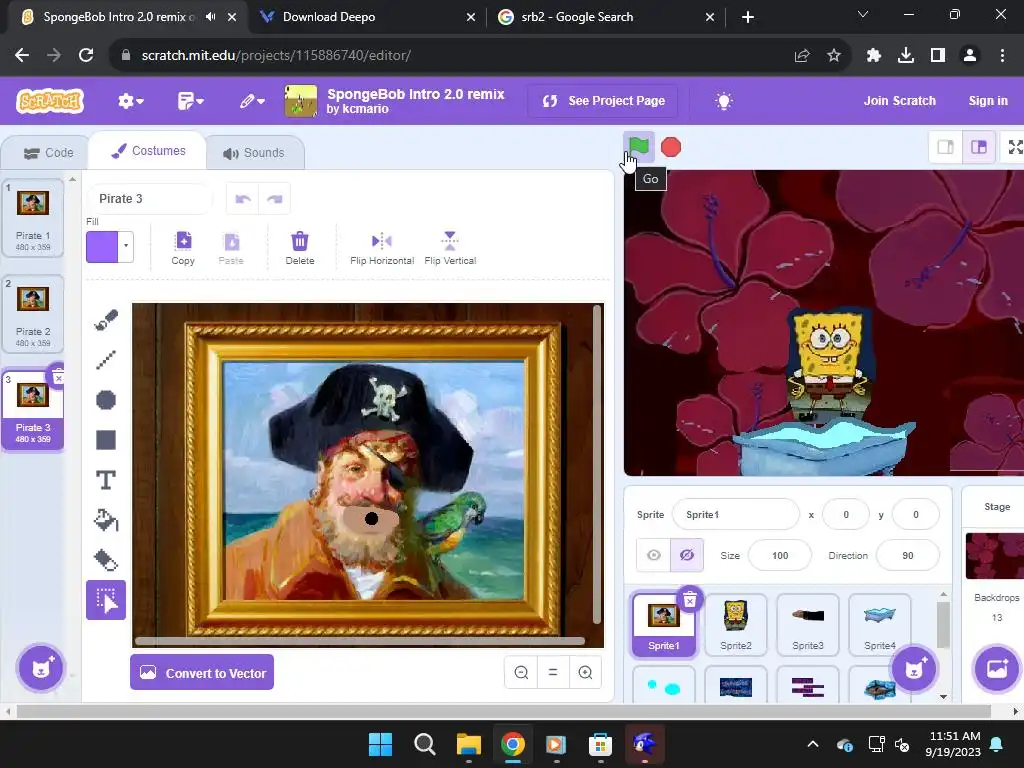The height and width of the screenshot is (768, 1024).
Task: Select Sprite3 in sprite list
Action: point(808,625)
